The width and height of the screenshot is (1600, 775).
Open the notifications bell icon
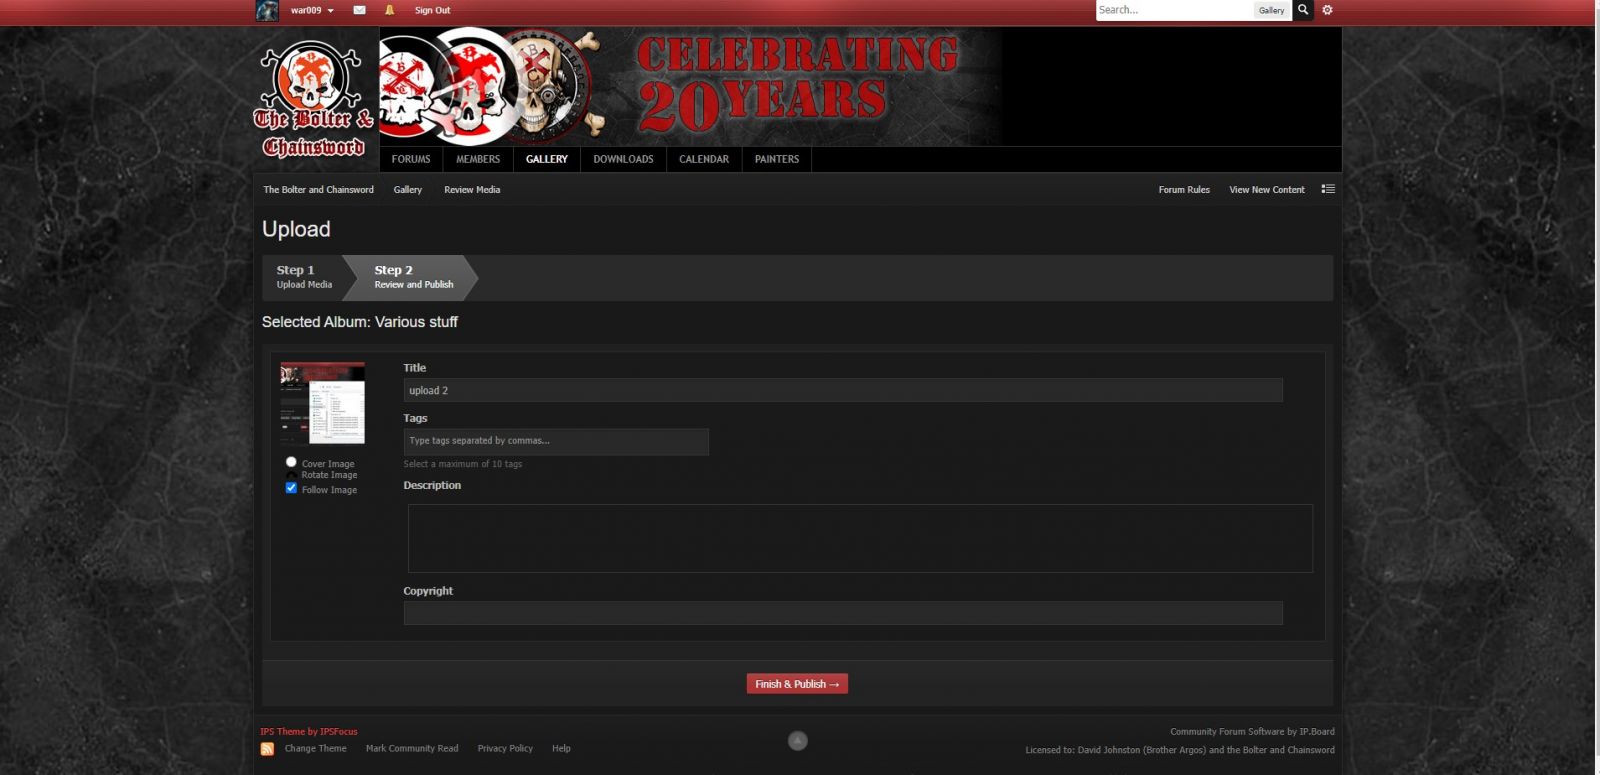pos(389,10)
